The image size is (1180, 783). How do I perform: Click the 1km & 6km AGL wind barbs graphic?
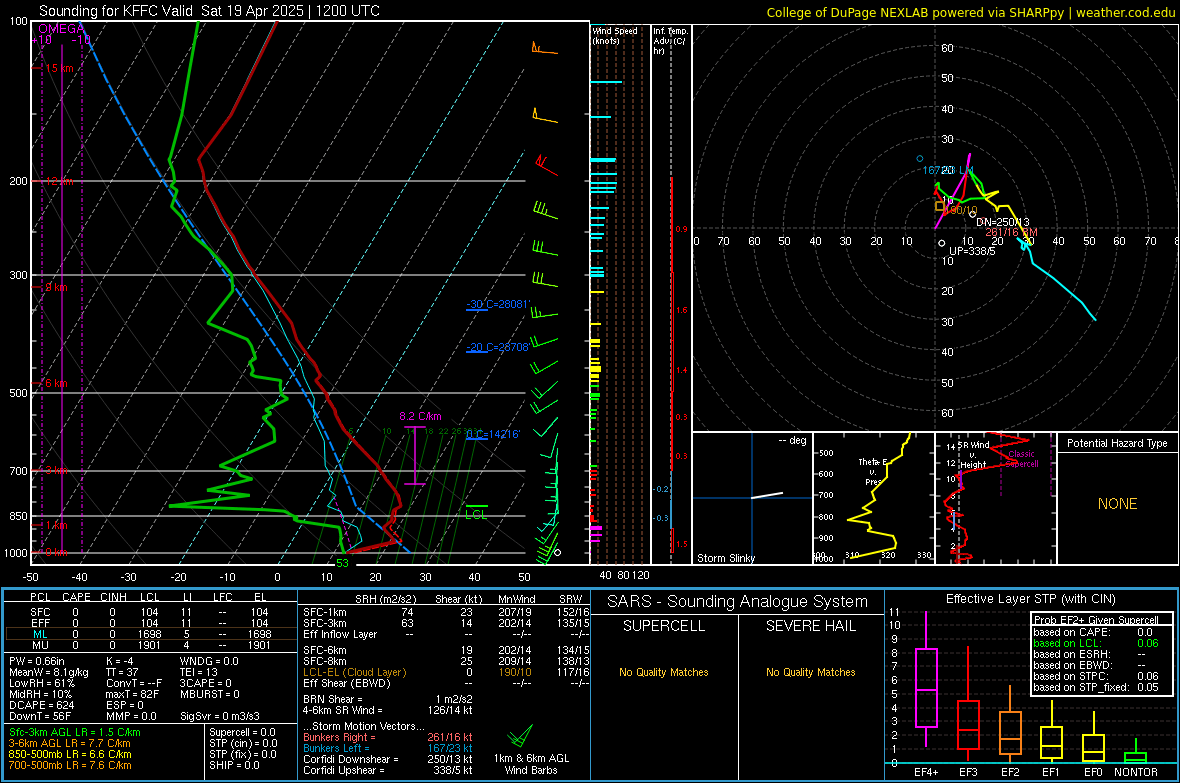520,736
